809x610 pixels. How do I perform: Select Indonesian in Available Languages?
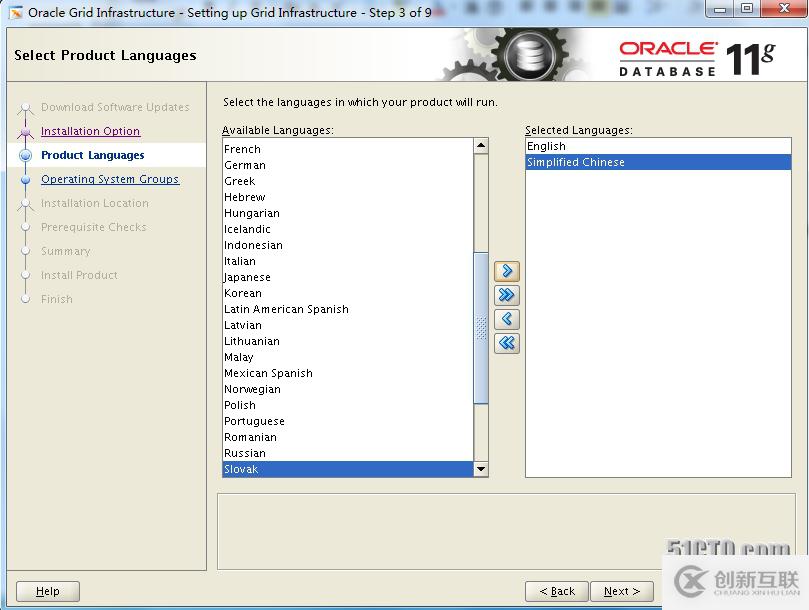pos(348,245)
